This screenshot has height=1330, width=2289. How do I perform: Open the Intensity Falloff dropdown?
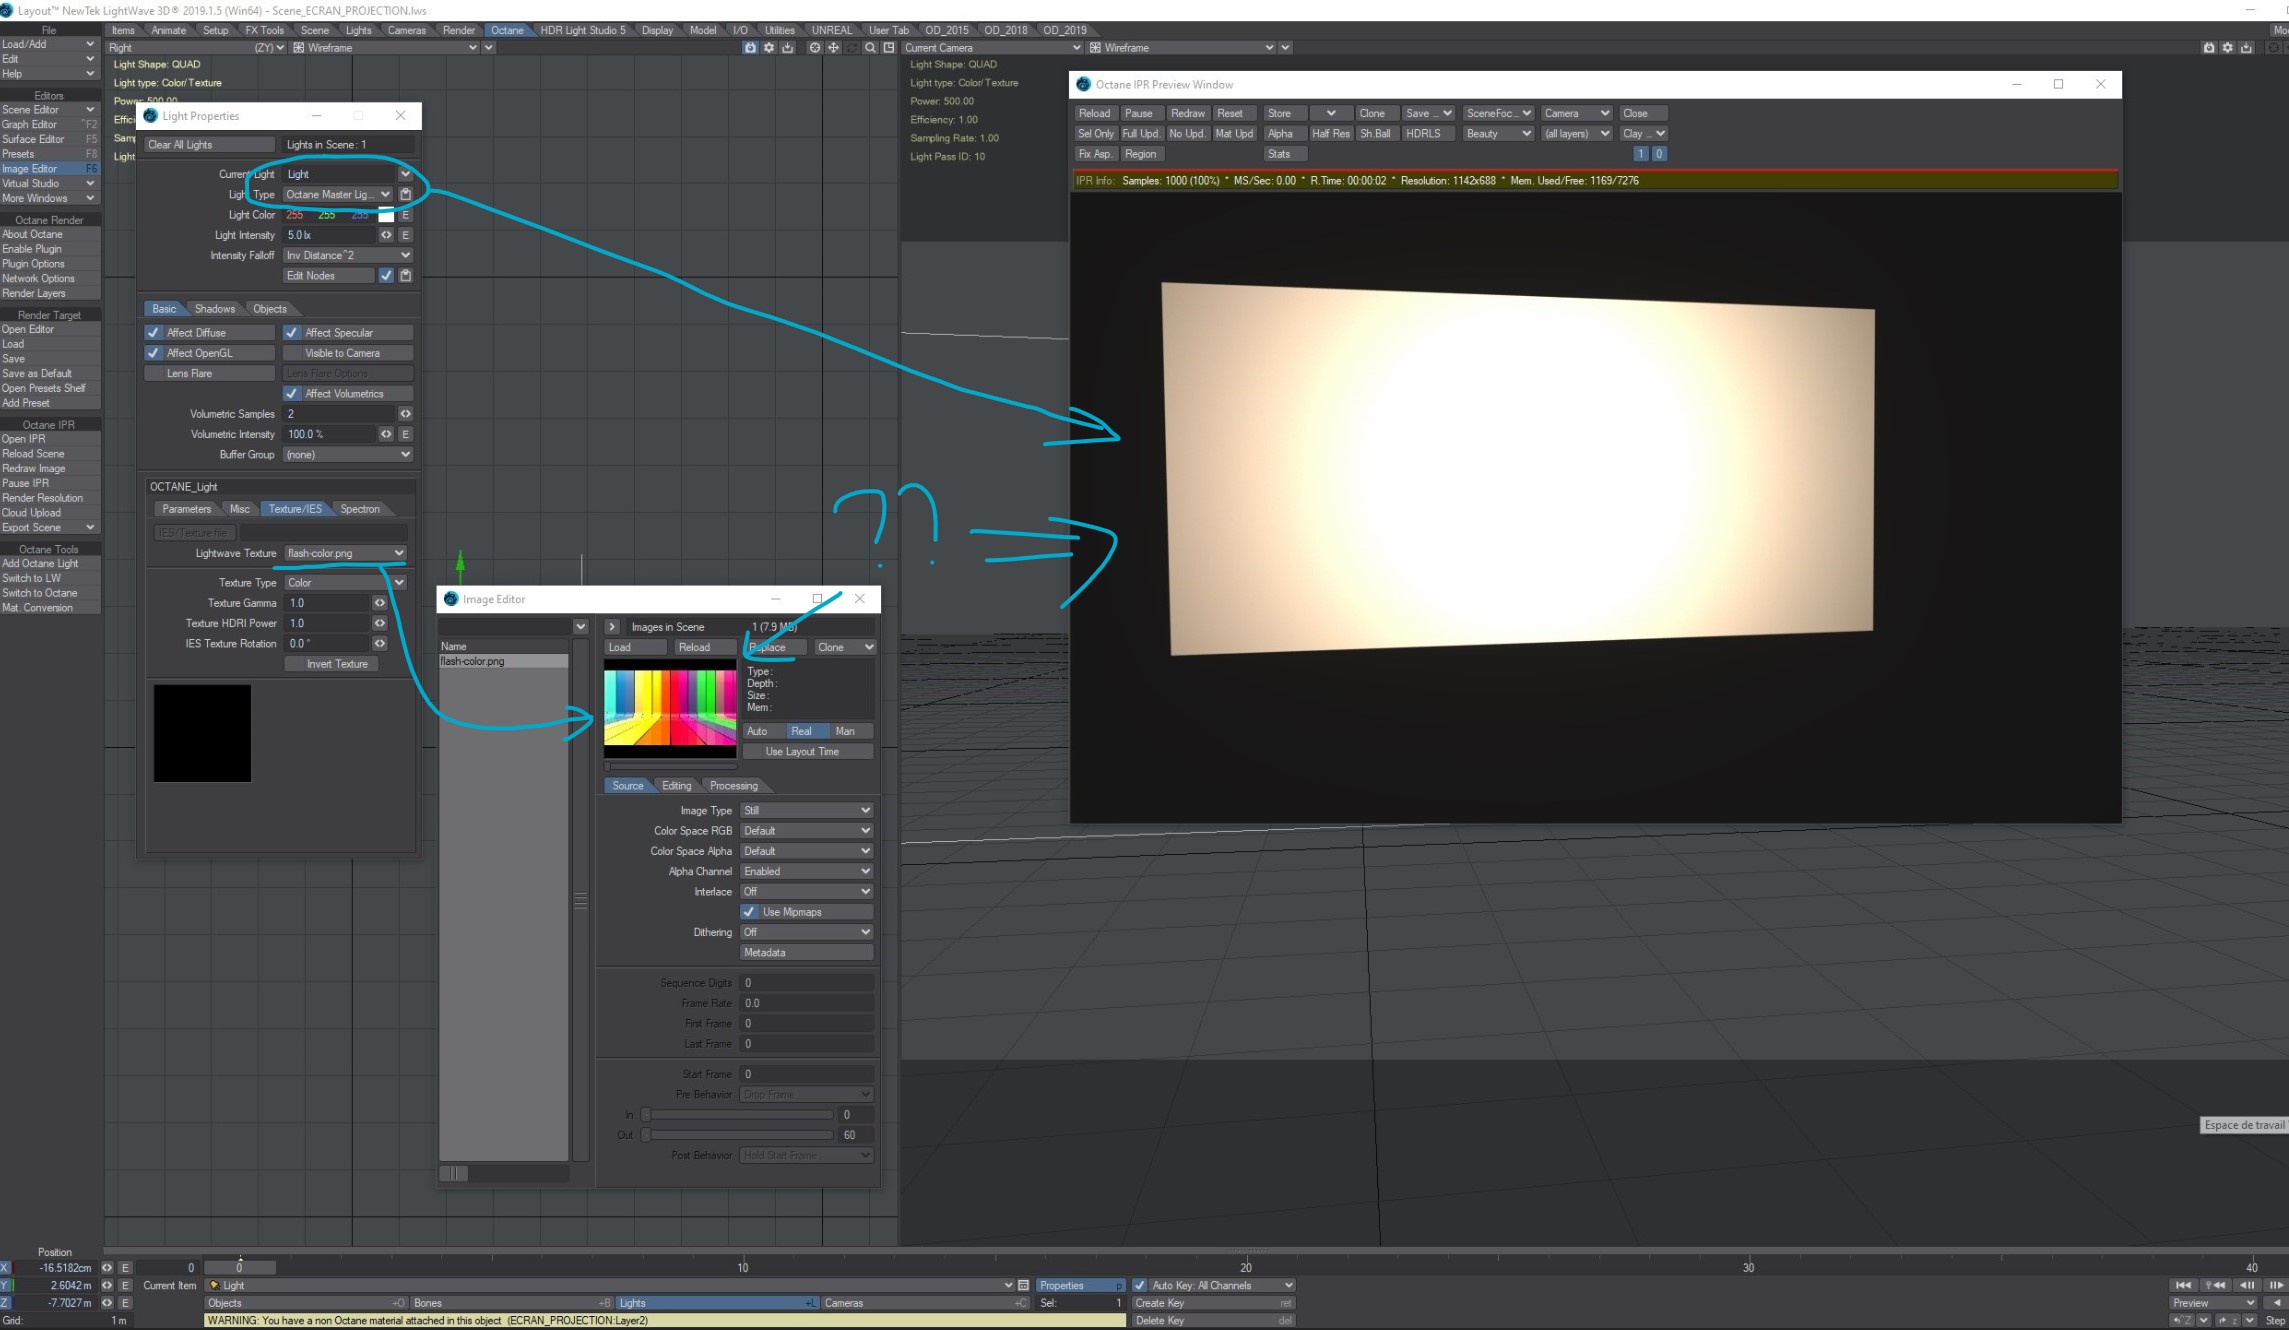(x=347, y=255)
